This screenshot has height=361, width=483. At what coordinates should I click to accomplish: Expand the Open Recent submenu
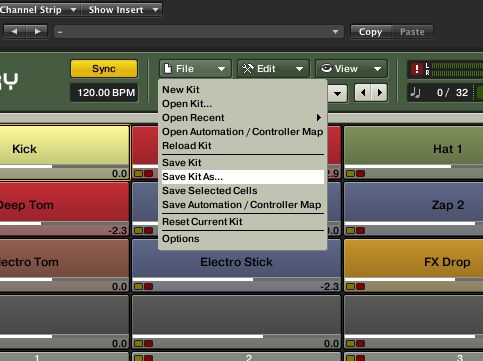pos(242,118)
